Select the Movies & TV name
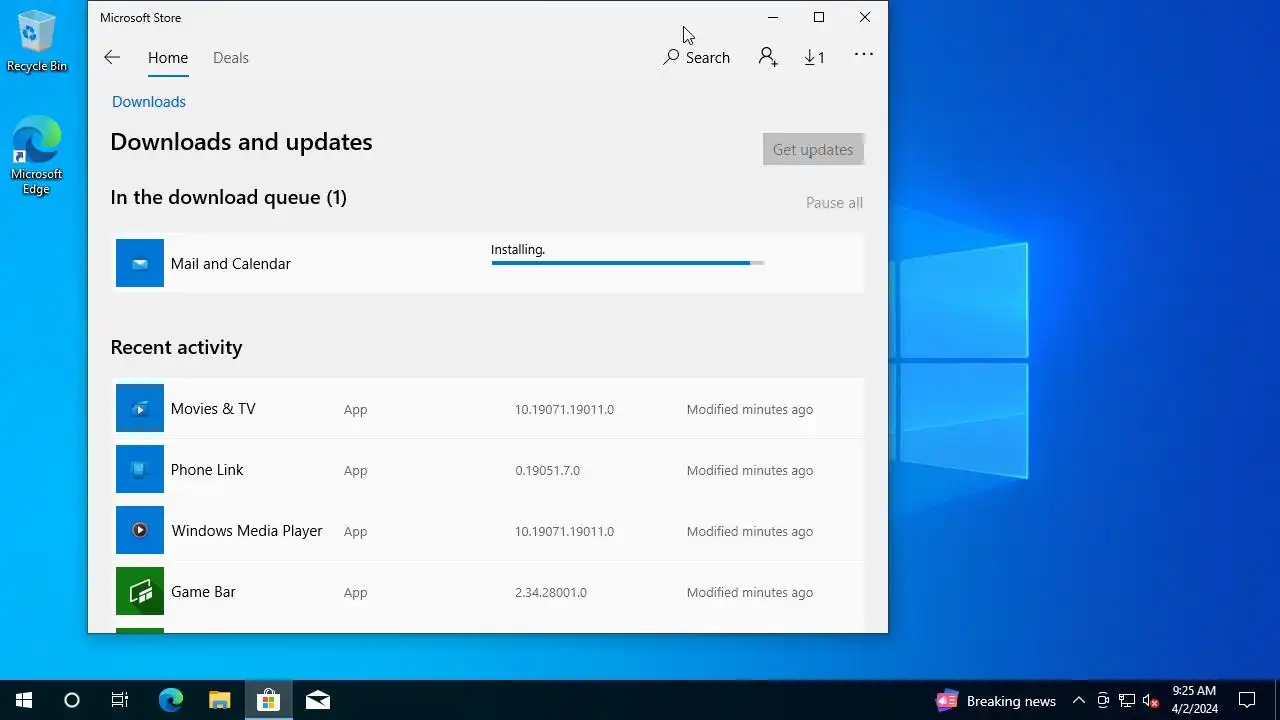1280x720 pixels. [x=213, y=409]
